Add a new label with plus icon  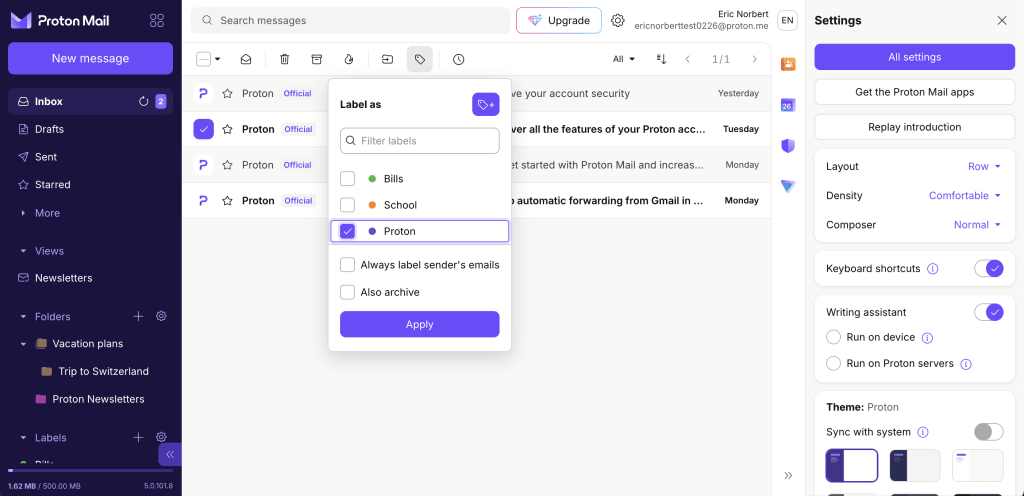(138, 437)
